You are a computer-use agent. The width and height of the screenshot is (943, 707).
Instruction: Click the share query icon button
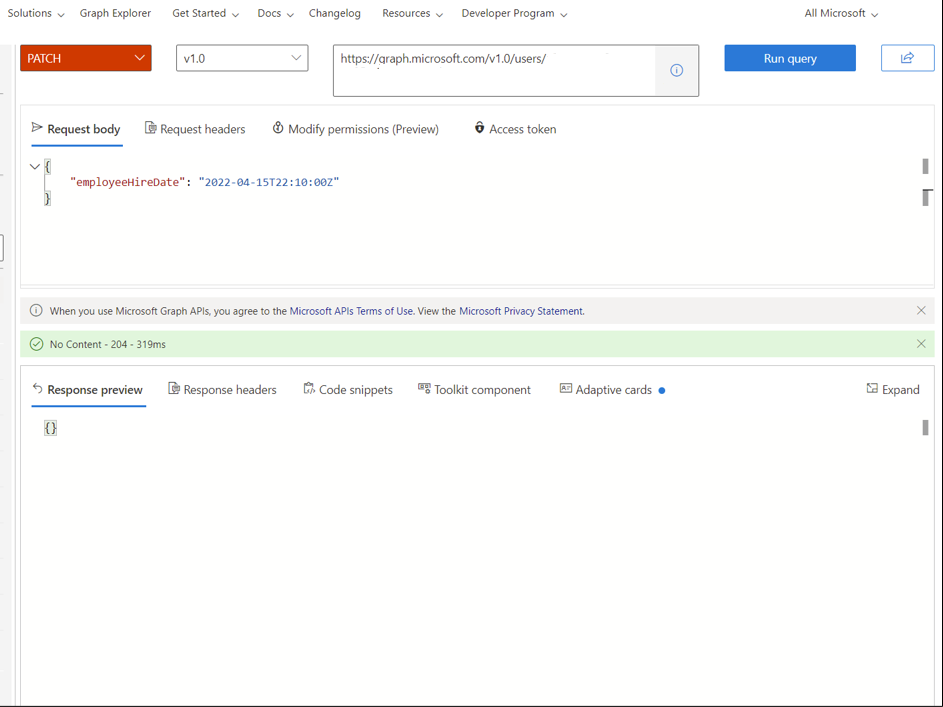click(x=907, y=58)
